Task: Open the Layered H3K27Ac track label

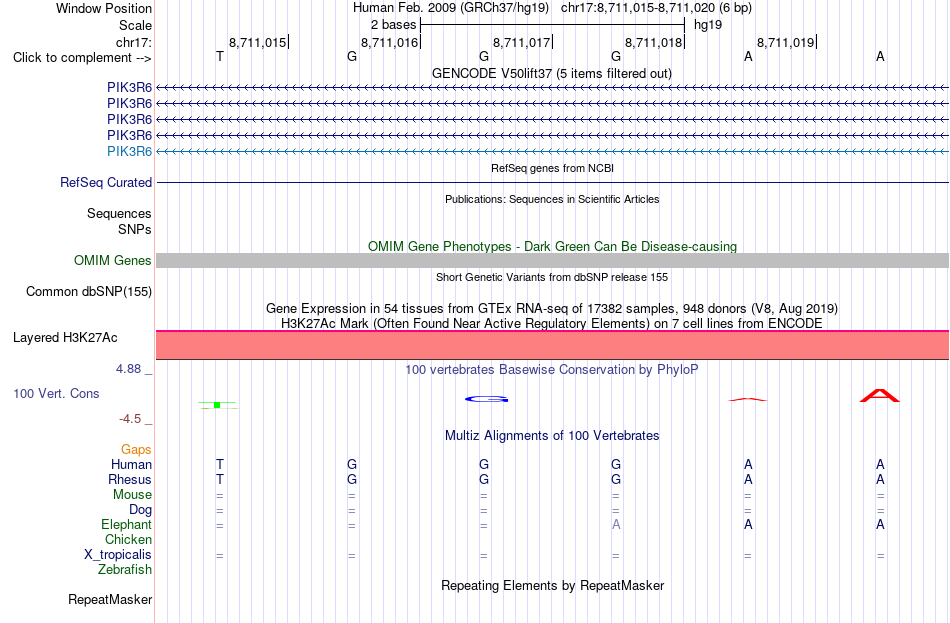Action: pyautogui.click(x=65, y=338)
